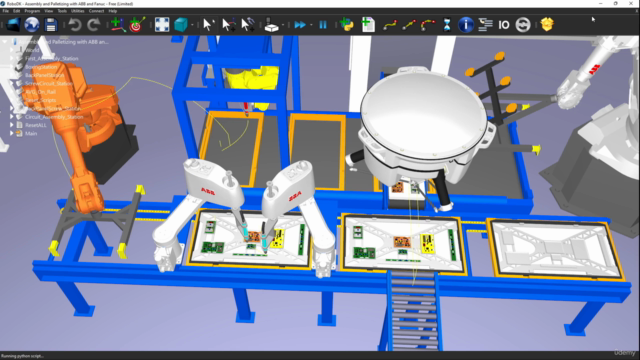The height and width of the screenshot is (360, 640).
Task: Open the View menu
Action: (x=49, y=11)
